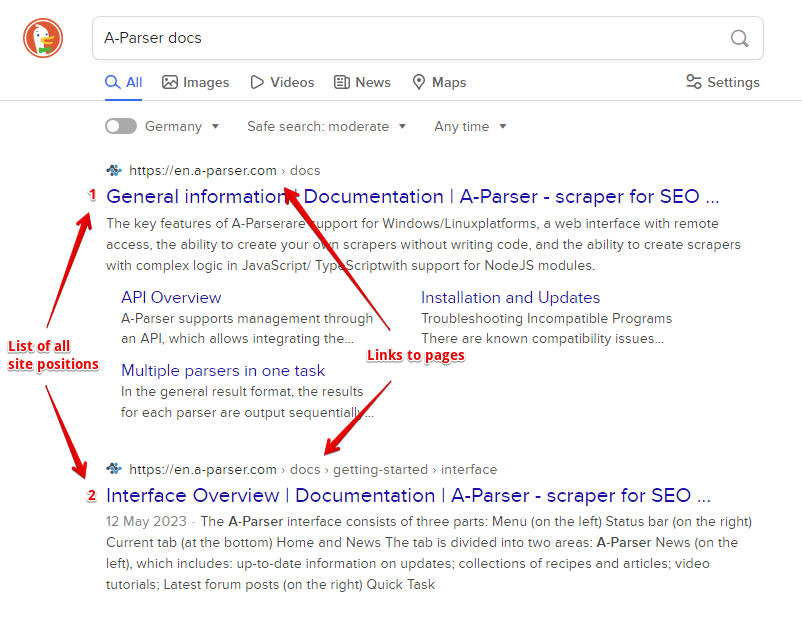Switch to the Videos tab
The image size is (802, 624).
tap(282, 82)
